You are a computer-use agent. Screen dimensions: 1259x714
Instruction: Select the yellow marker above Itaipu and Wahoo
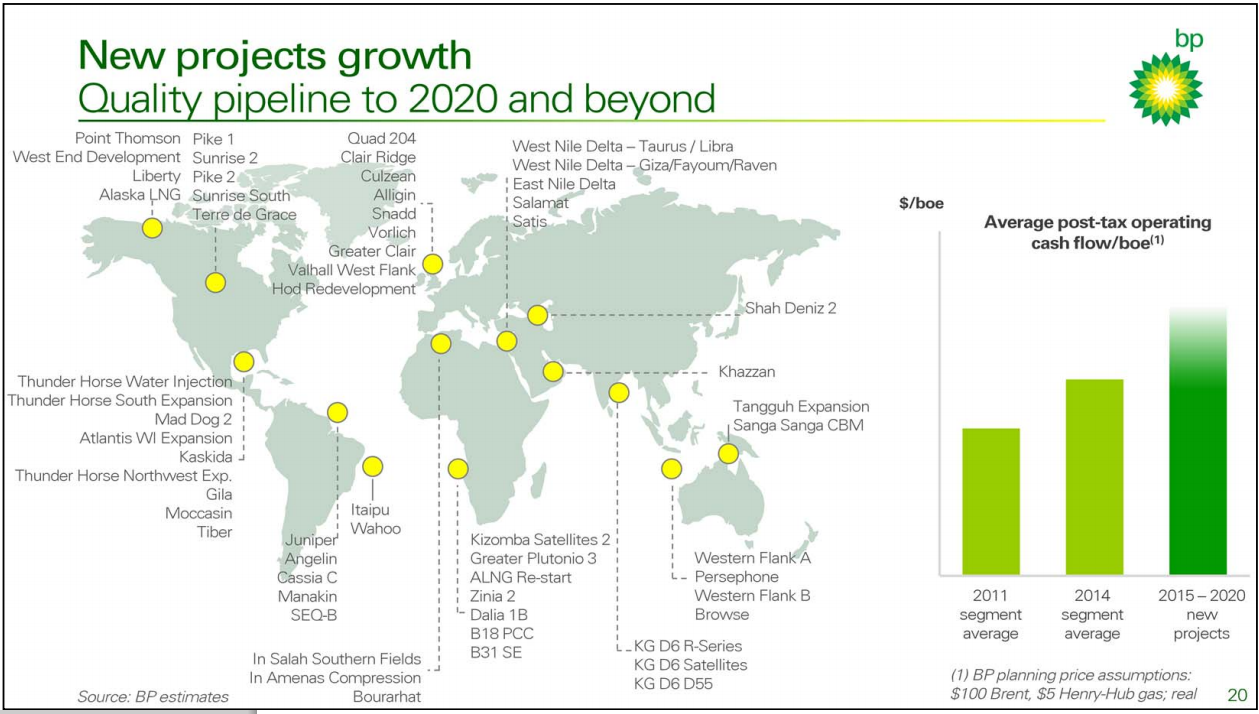pyautogui.click(x=372, y=466)
